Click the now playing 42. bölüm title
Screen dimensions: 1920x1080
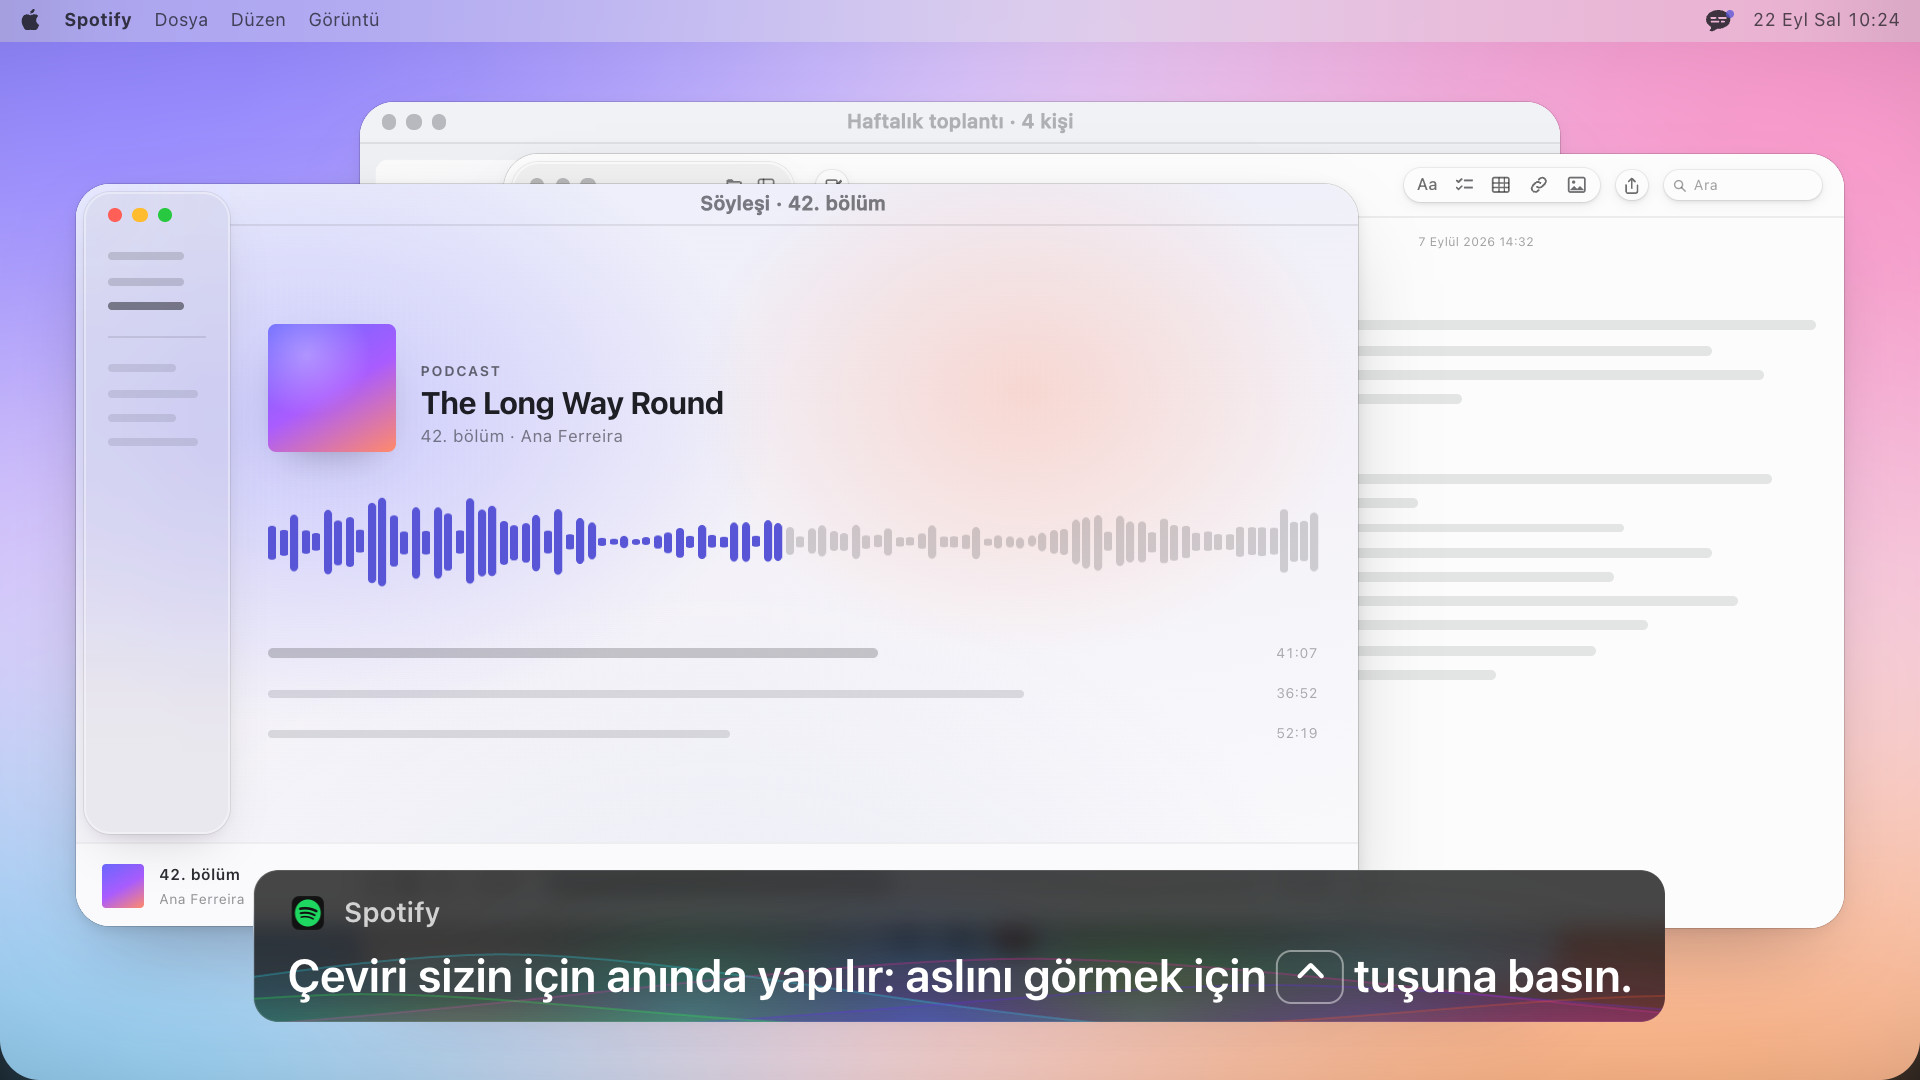[200, 875]
